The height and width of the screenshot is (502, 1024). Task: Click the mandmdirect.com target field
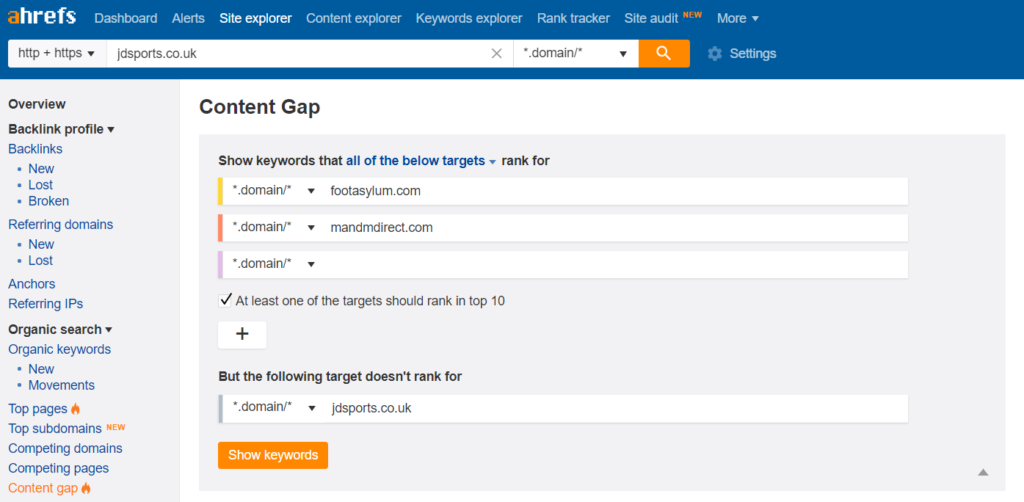coord(615,228)
